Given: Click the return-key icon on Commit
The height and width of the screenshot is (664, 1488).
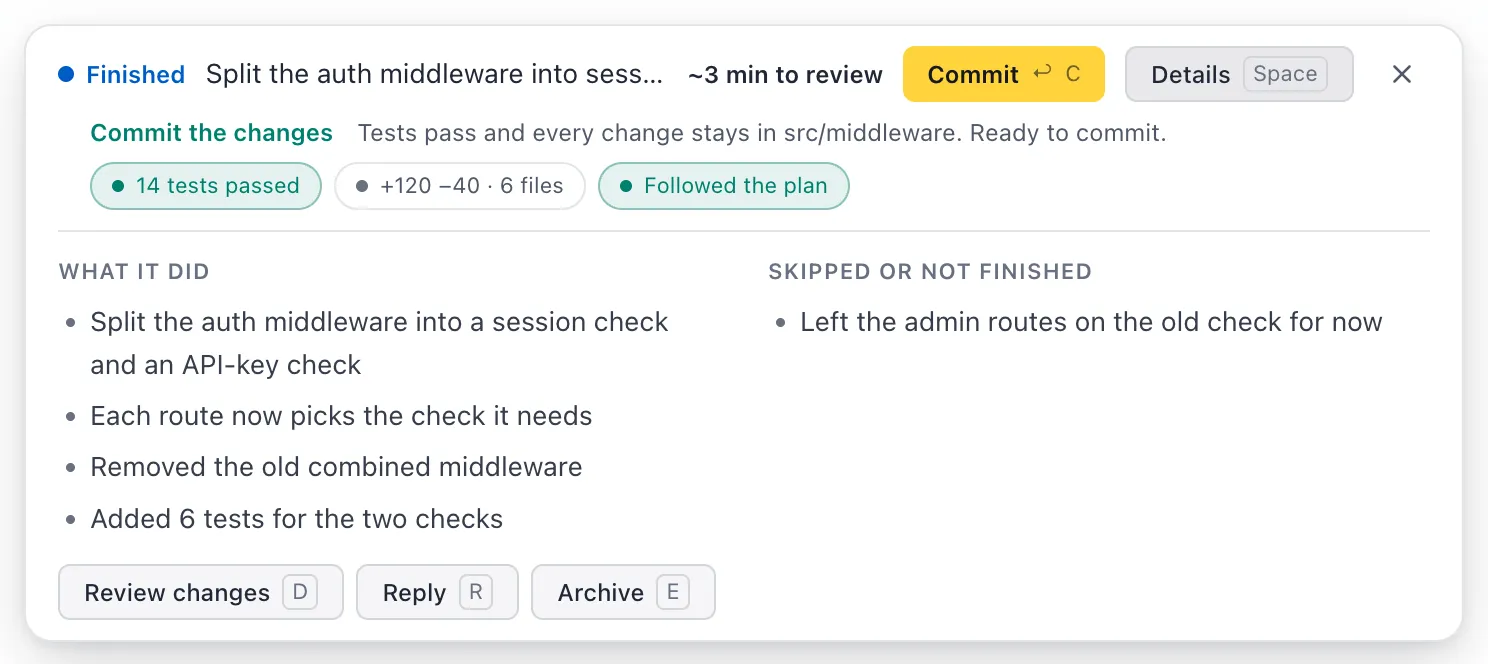Looking at the screenshot, I should point(1043,73).
